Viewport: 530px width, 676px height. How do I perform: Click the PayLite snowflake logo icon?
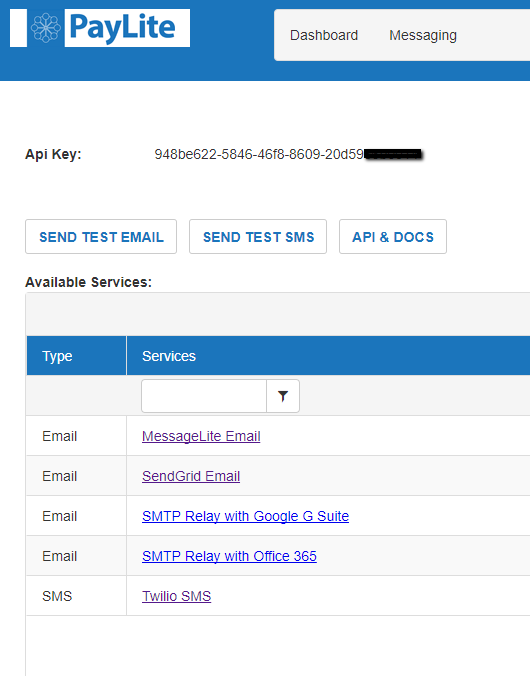click(46, 28)
